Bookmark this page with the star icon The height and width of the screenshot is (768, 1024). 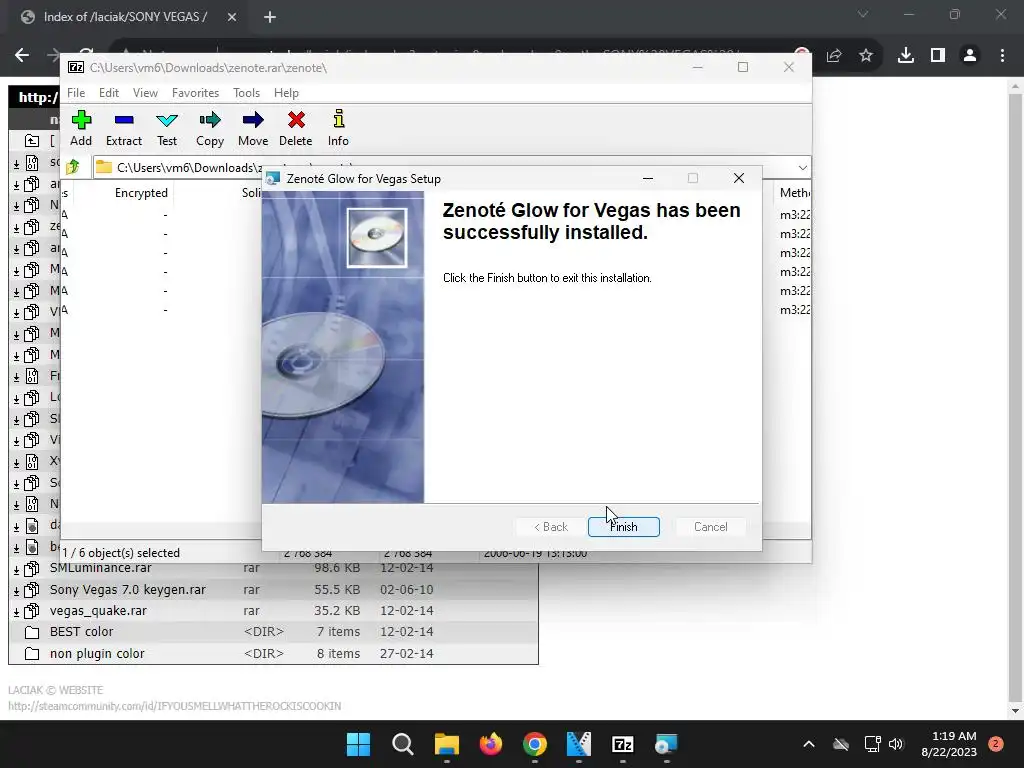click(866, 56)
